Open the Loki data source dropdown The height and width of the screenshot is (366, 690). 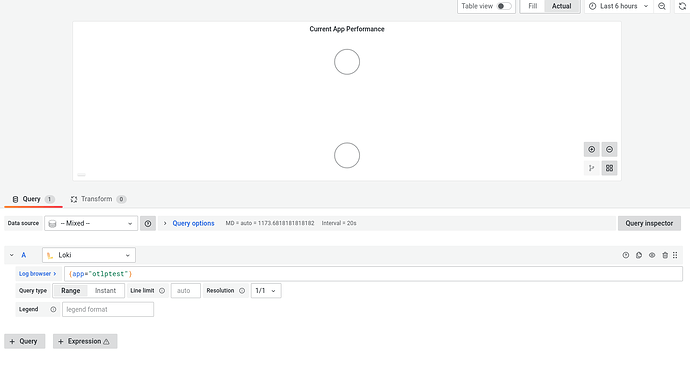pyautogui.click(x=89, y=255)
